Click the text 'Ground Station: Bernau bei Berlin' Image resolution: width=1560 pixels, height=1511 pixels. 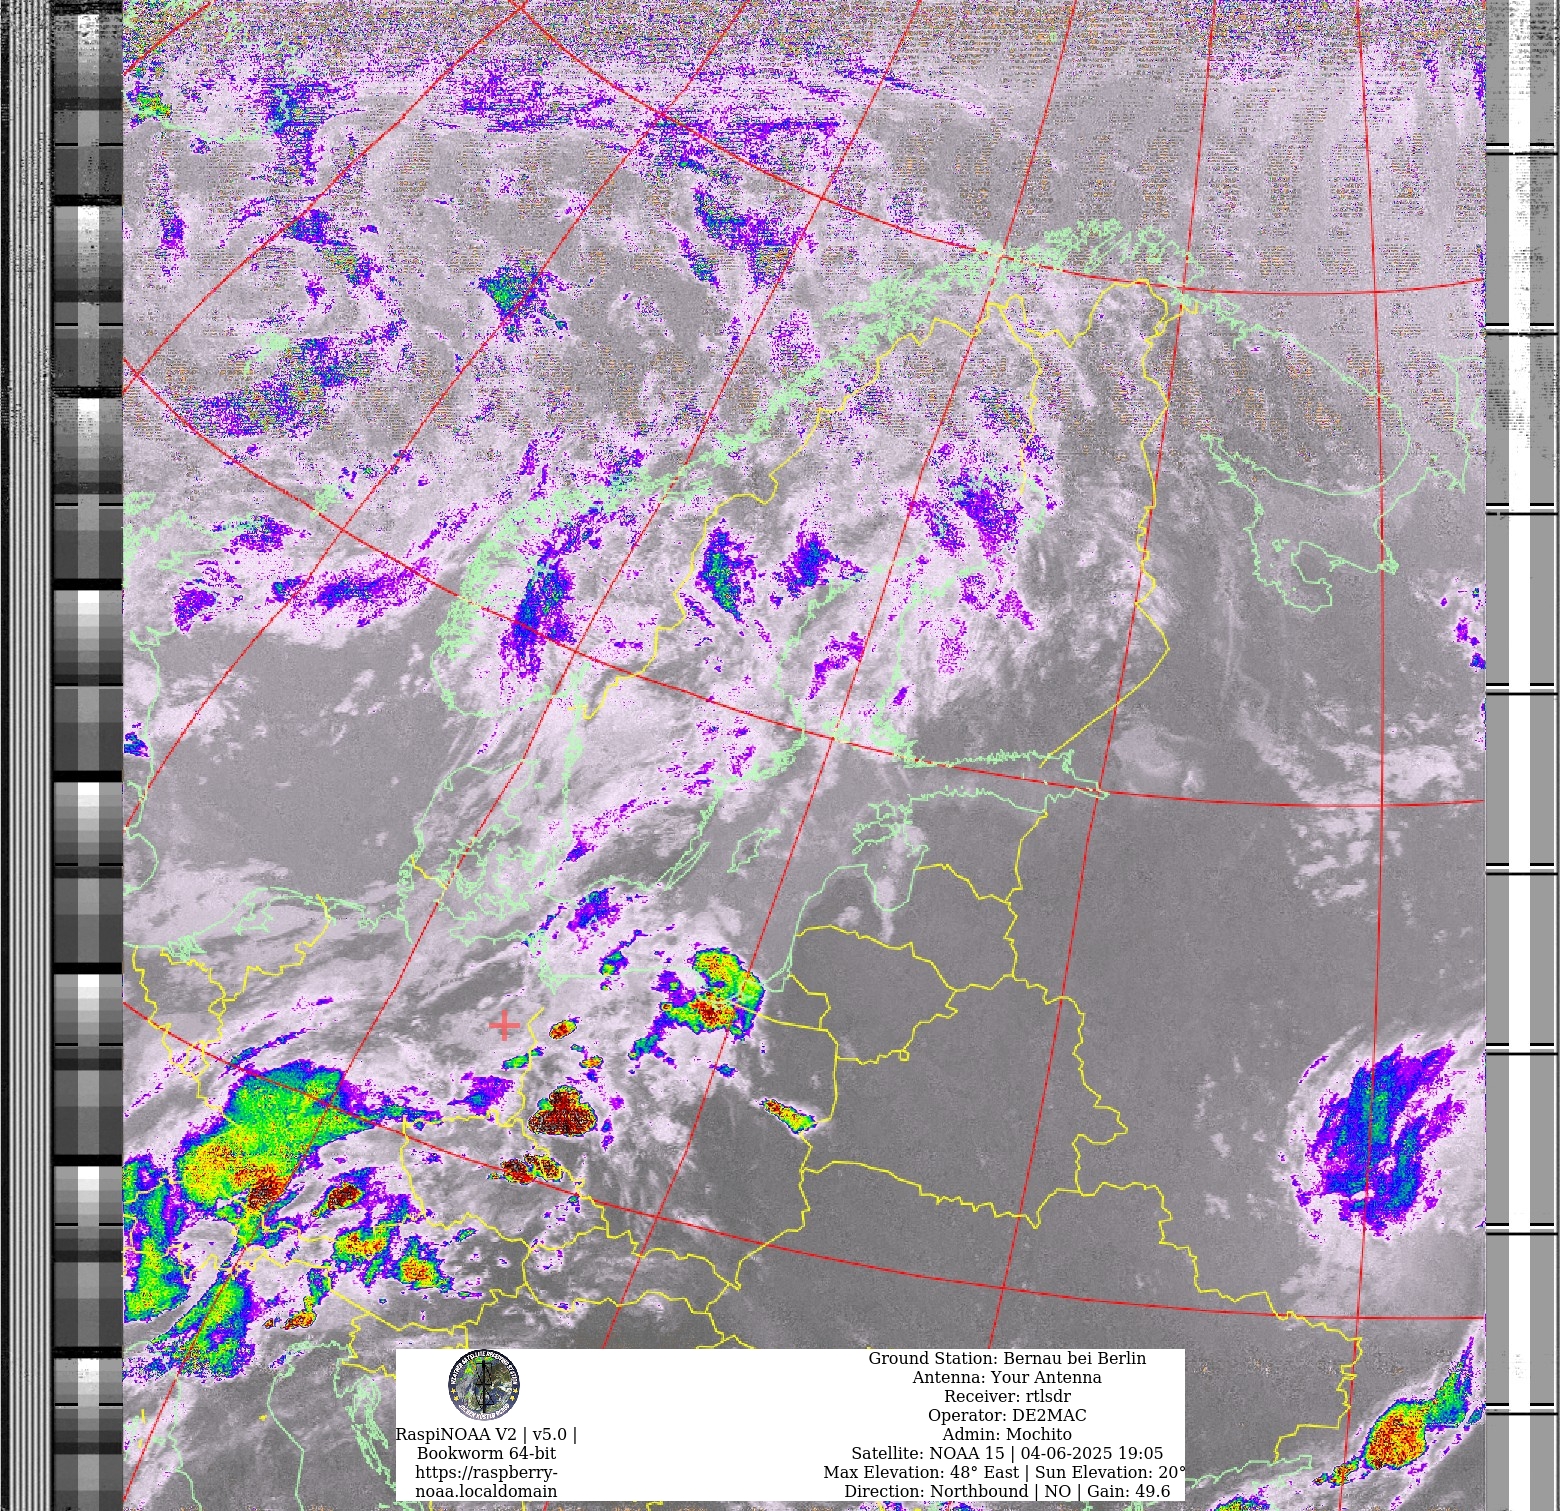(1007, 1358)
